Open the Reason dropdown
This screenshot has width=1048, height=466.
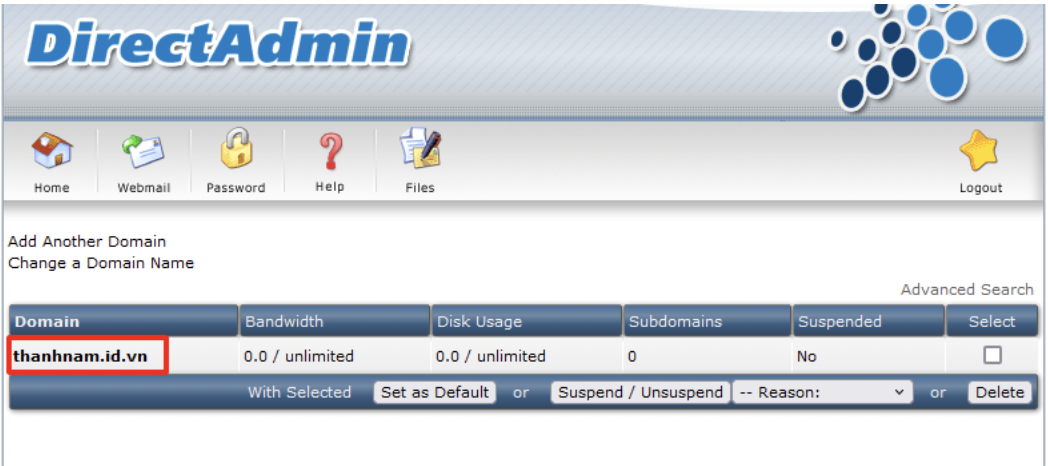coord(823,392)
